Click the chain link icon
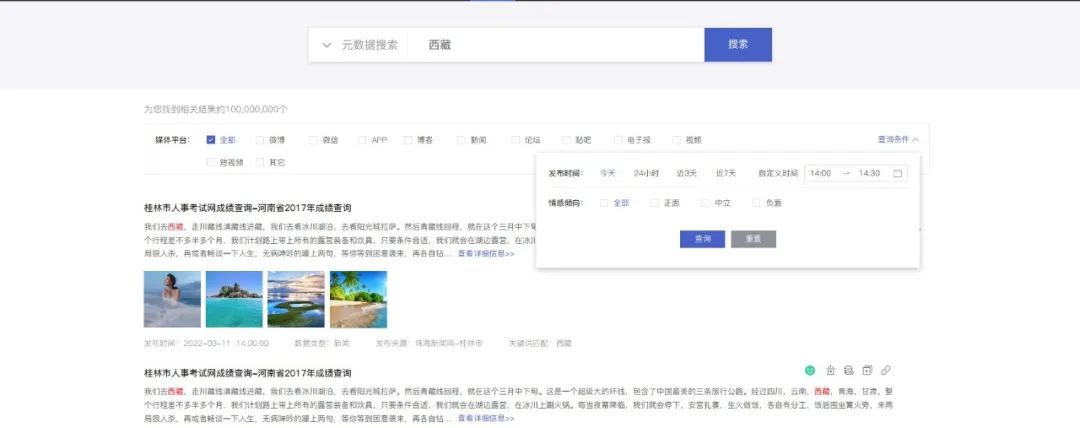This screenshot has width=1080, height=428. [x=886, y=370]
